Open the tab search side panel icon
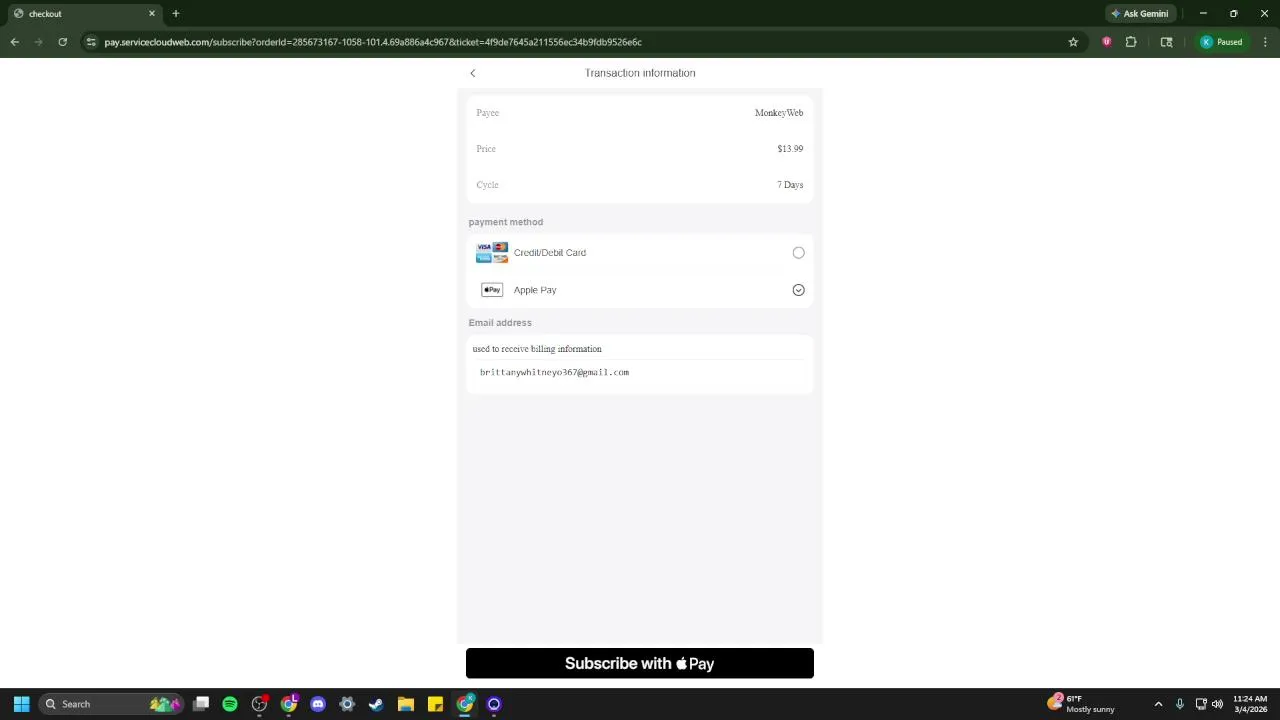This screenshot has width=1280, height=720. coord(1166,42)
